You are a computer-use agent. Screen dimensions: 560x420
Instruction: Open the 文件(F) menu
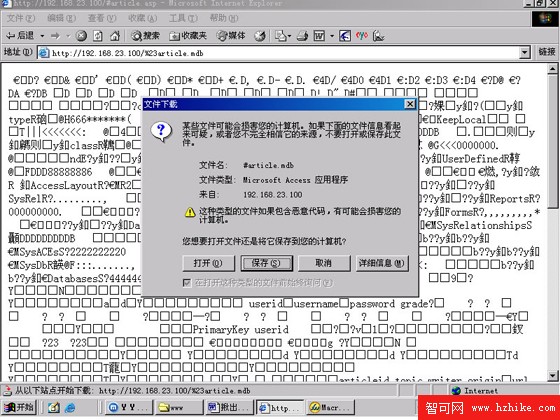[x=21, y=18]
